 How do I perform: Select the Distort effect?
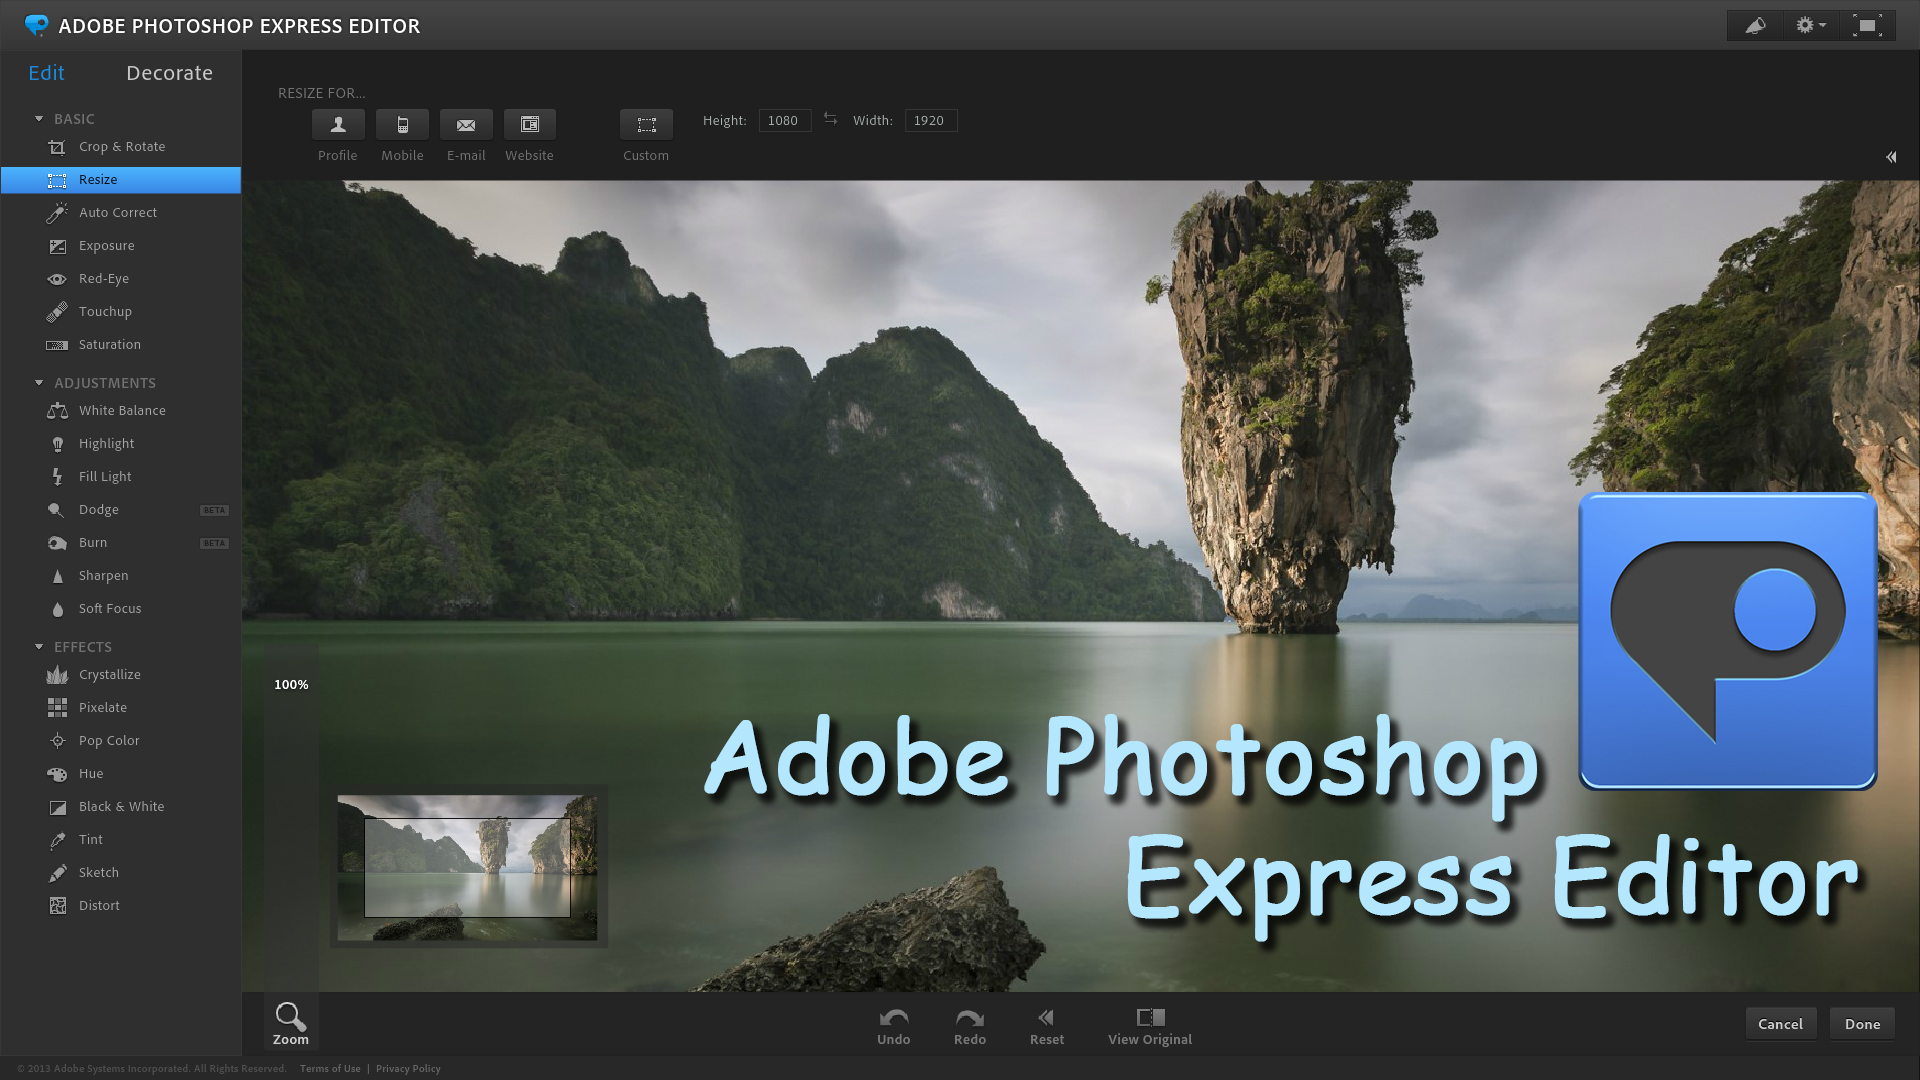click(99, 905)
